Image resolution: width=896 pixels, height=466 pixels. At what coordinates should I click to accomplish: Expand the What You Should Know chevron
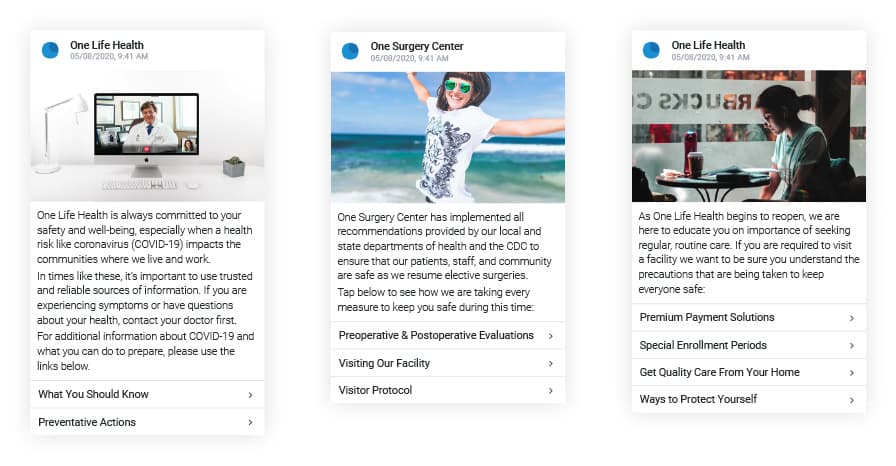[250, 395]
